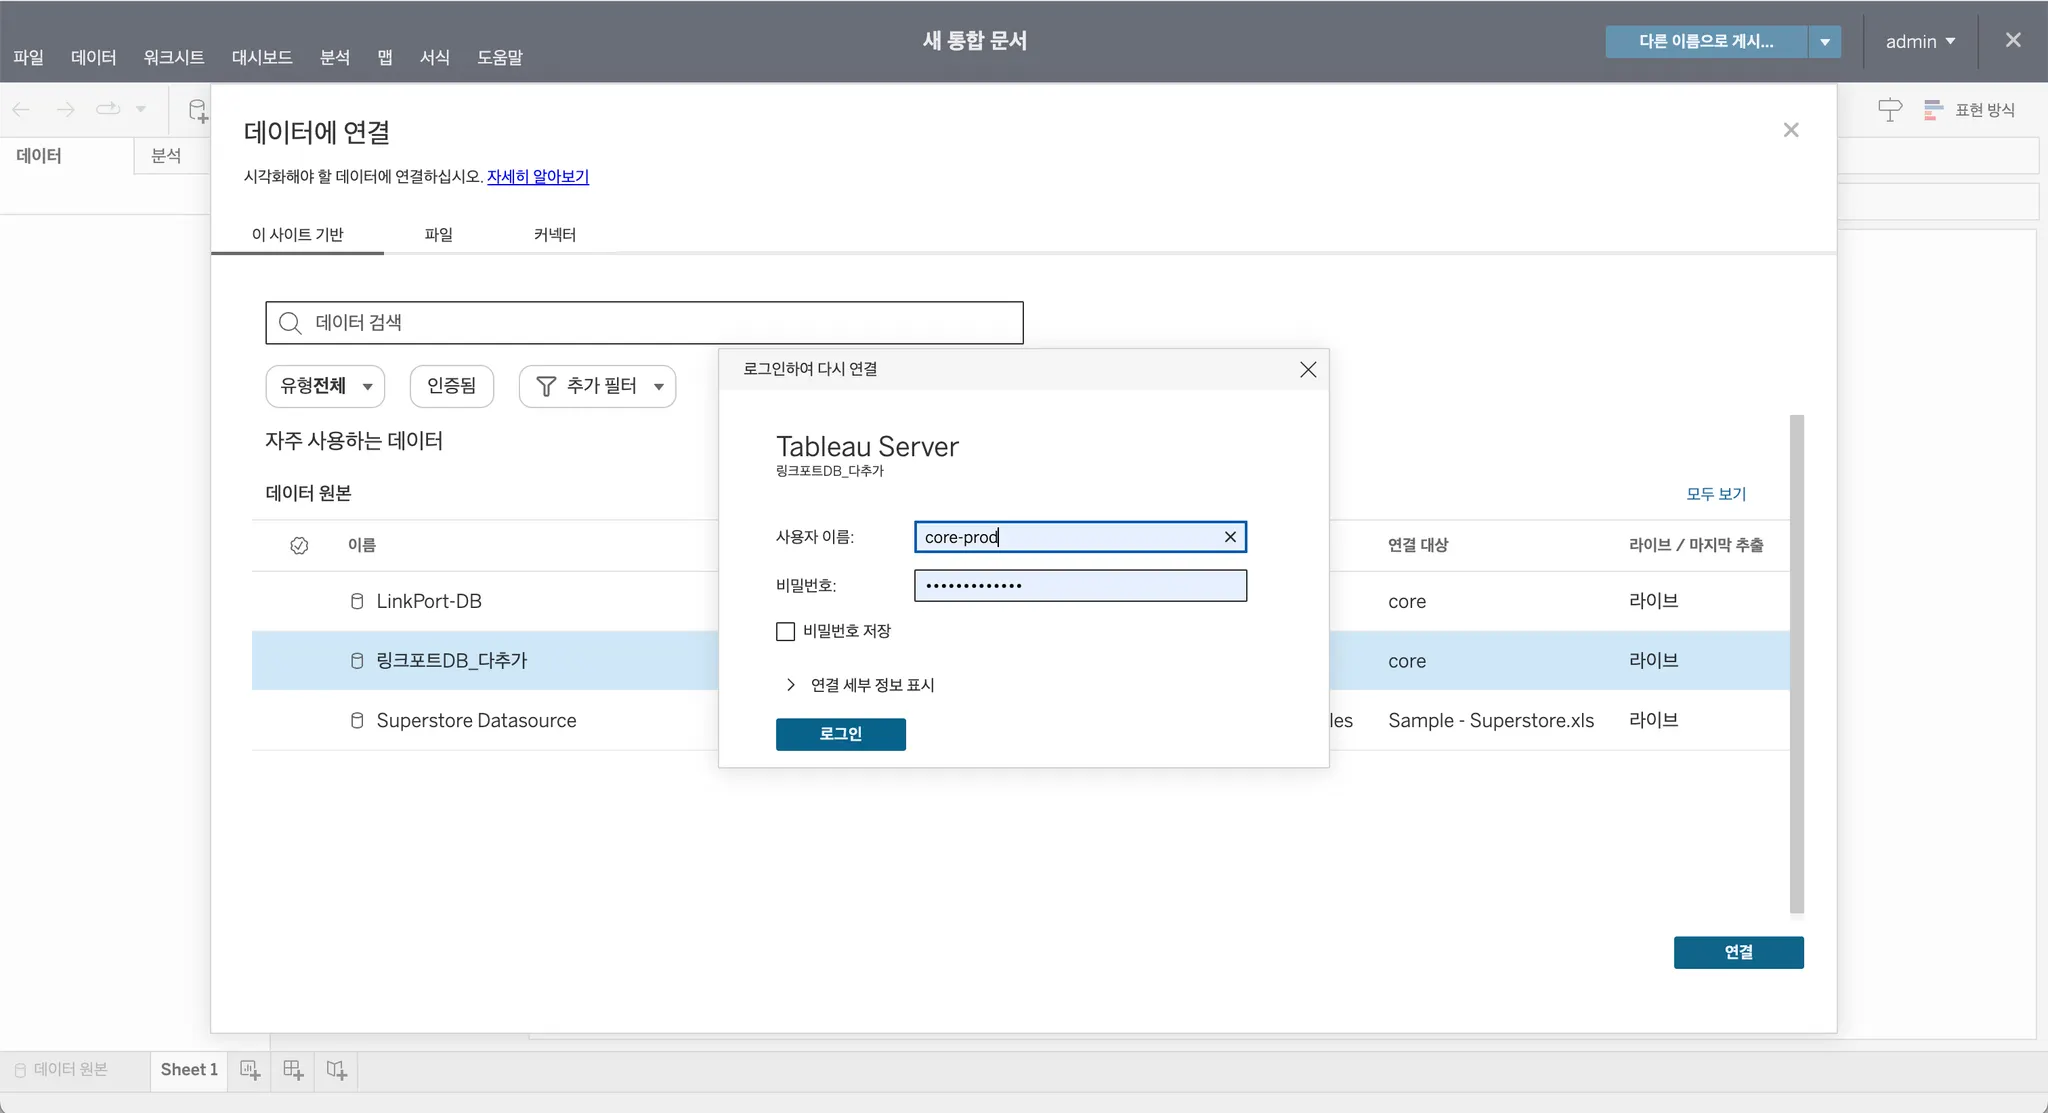Click the new story icon in bottom bar

point(337,1070)
